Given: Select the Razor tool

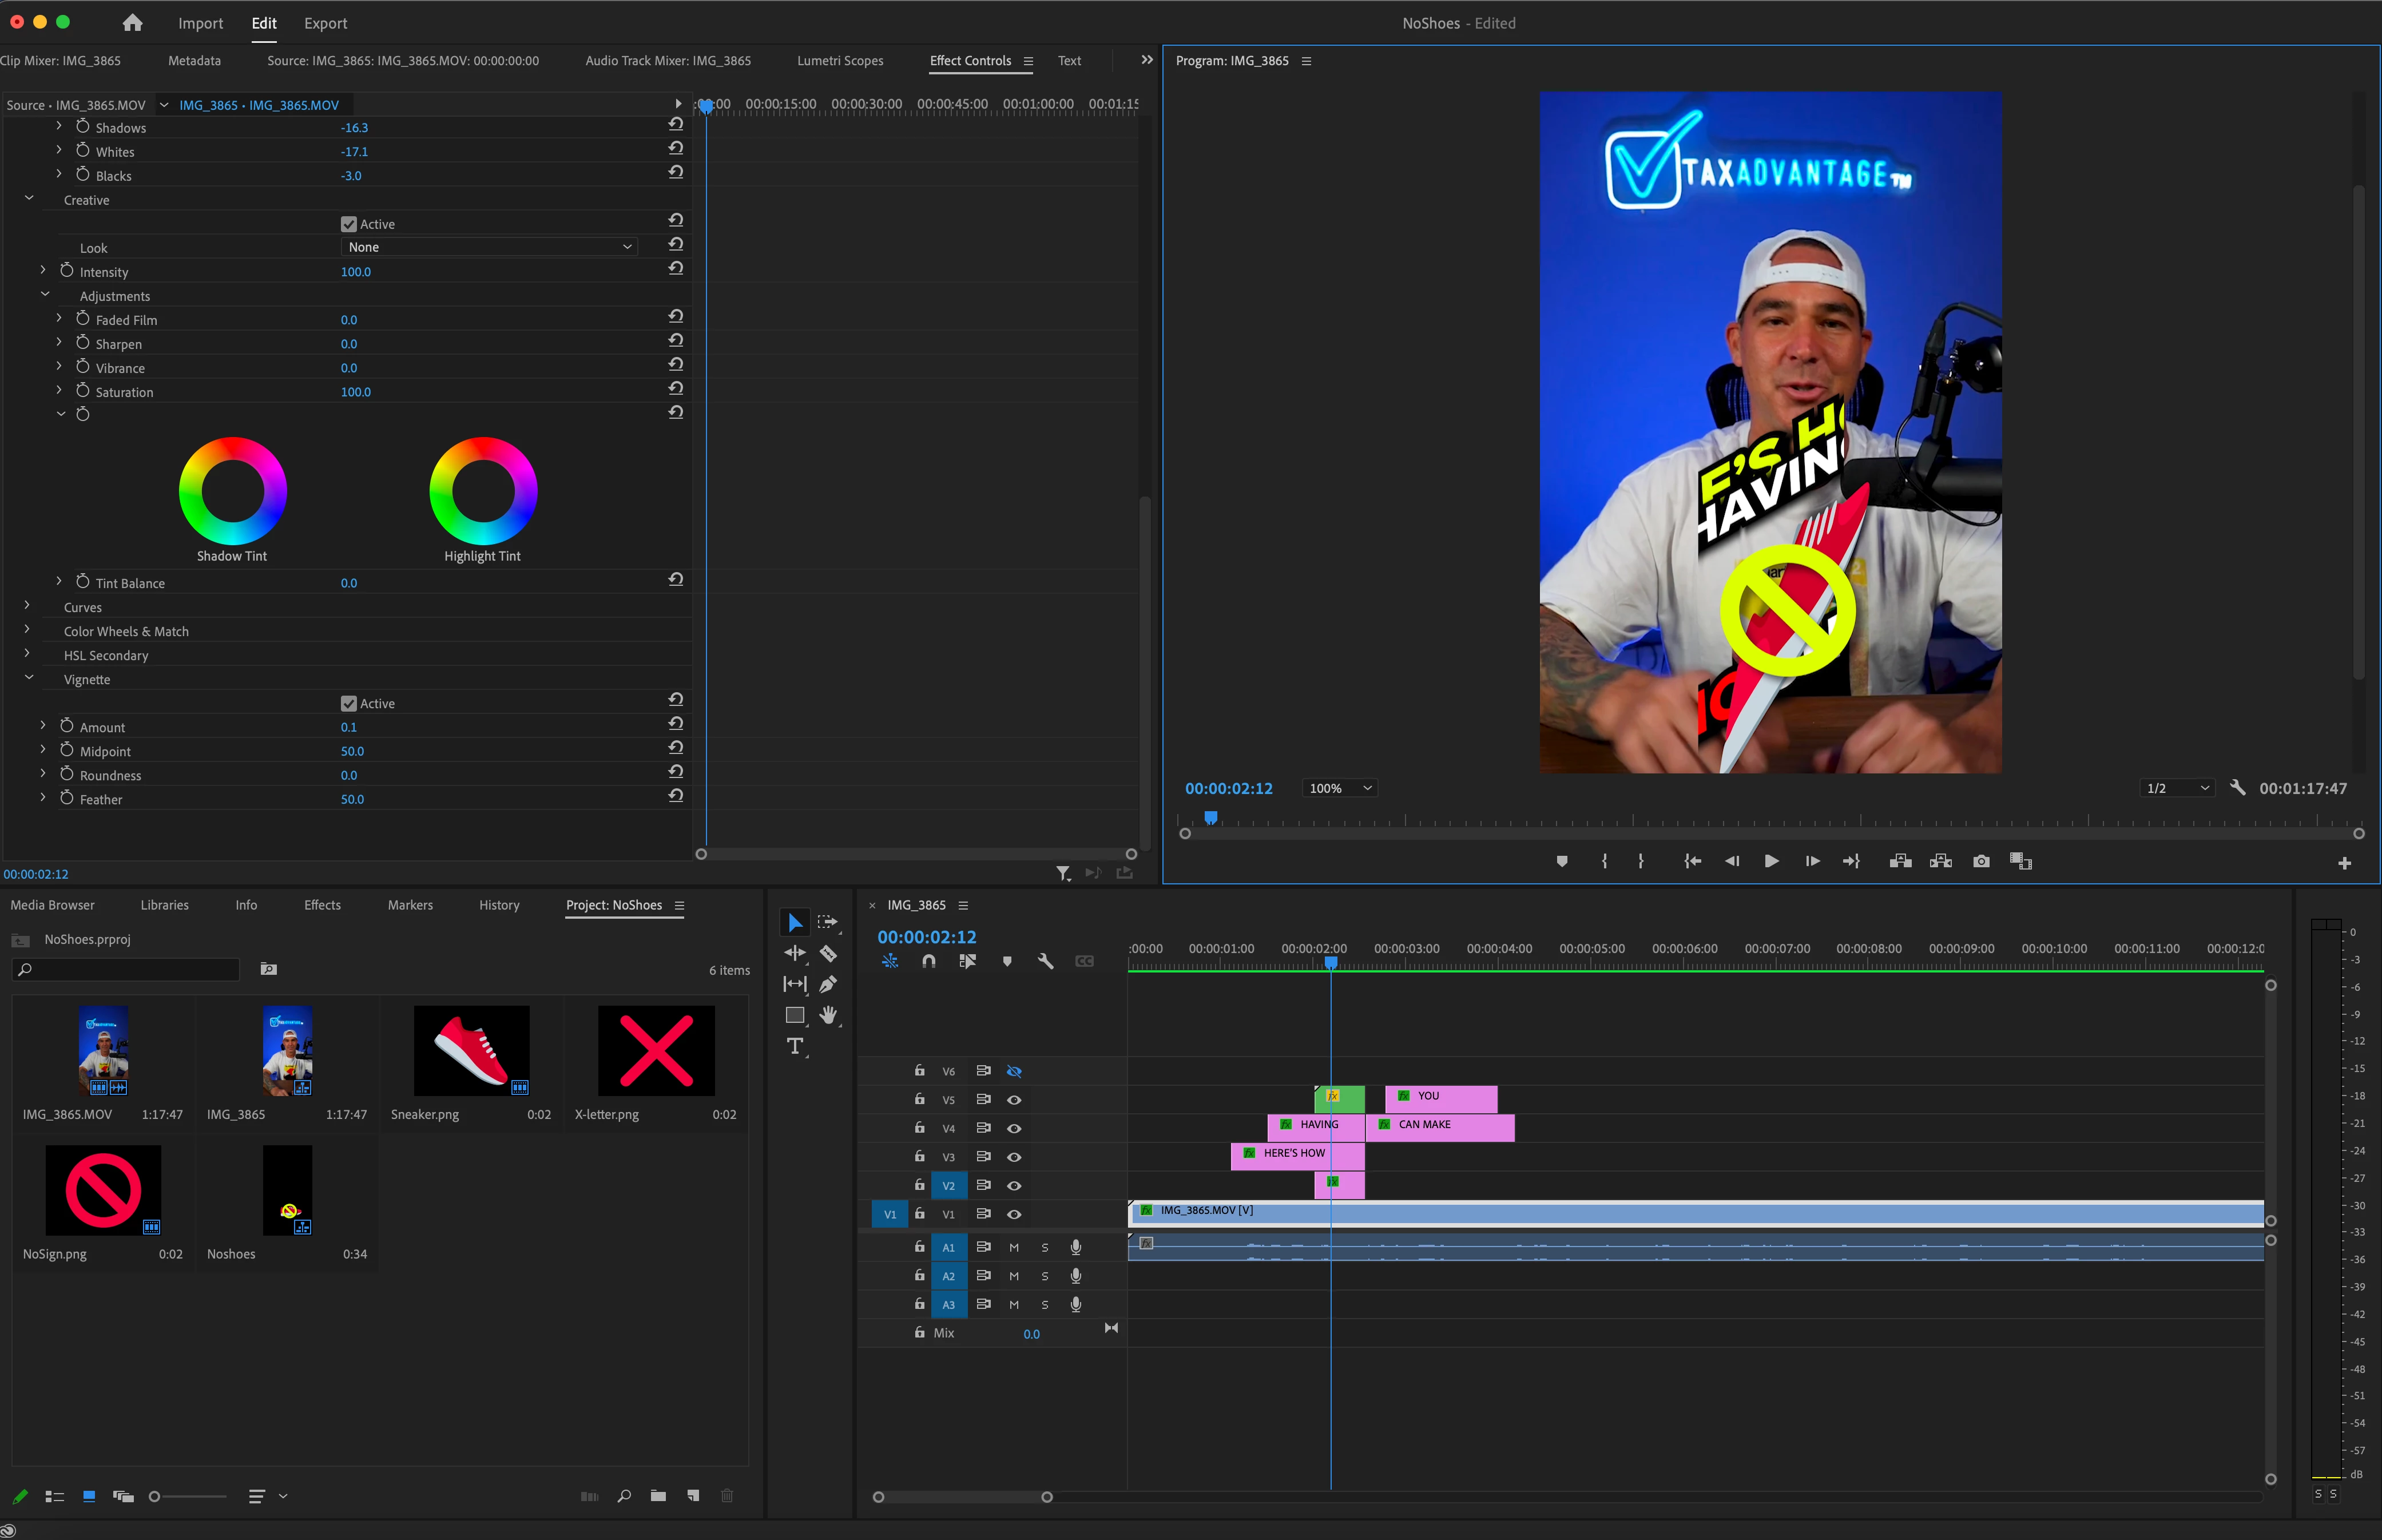Looking at the screenshot, I should pos(828,954).
